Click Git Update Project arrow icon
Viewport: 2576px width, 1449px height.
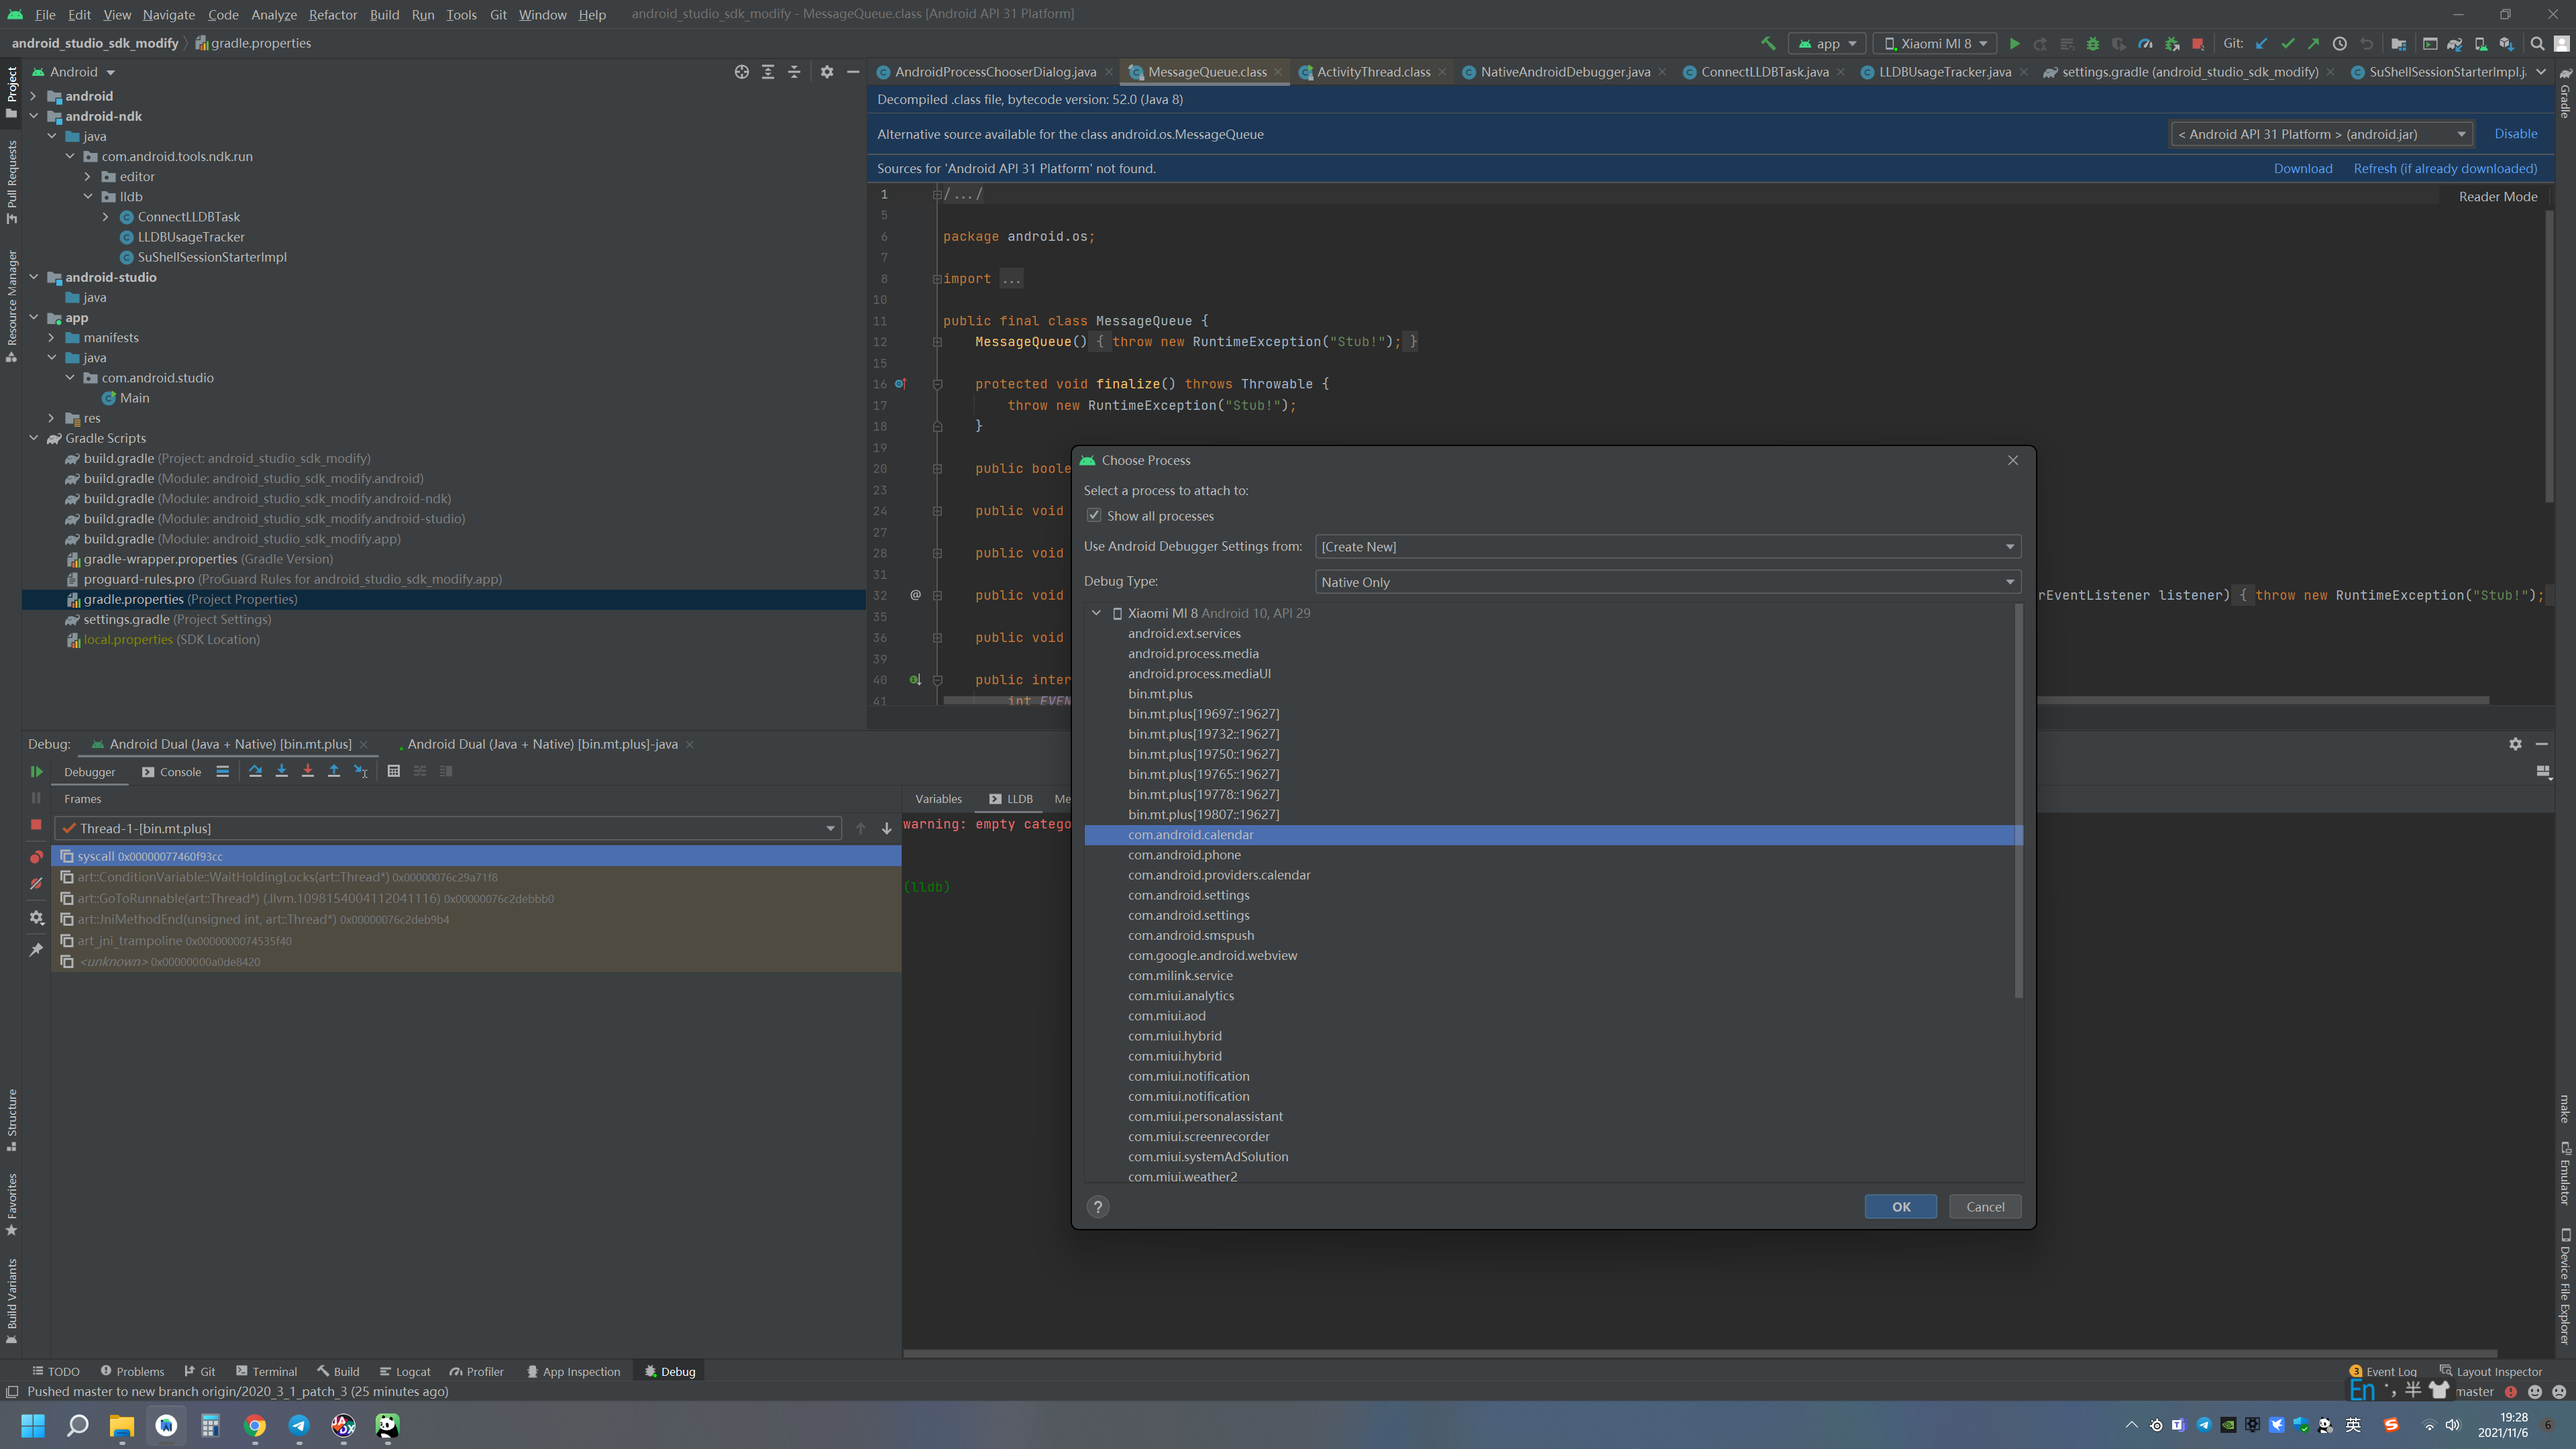click(2261, 44)
